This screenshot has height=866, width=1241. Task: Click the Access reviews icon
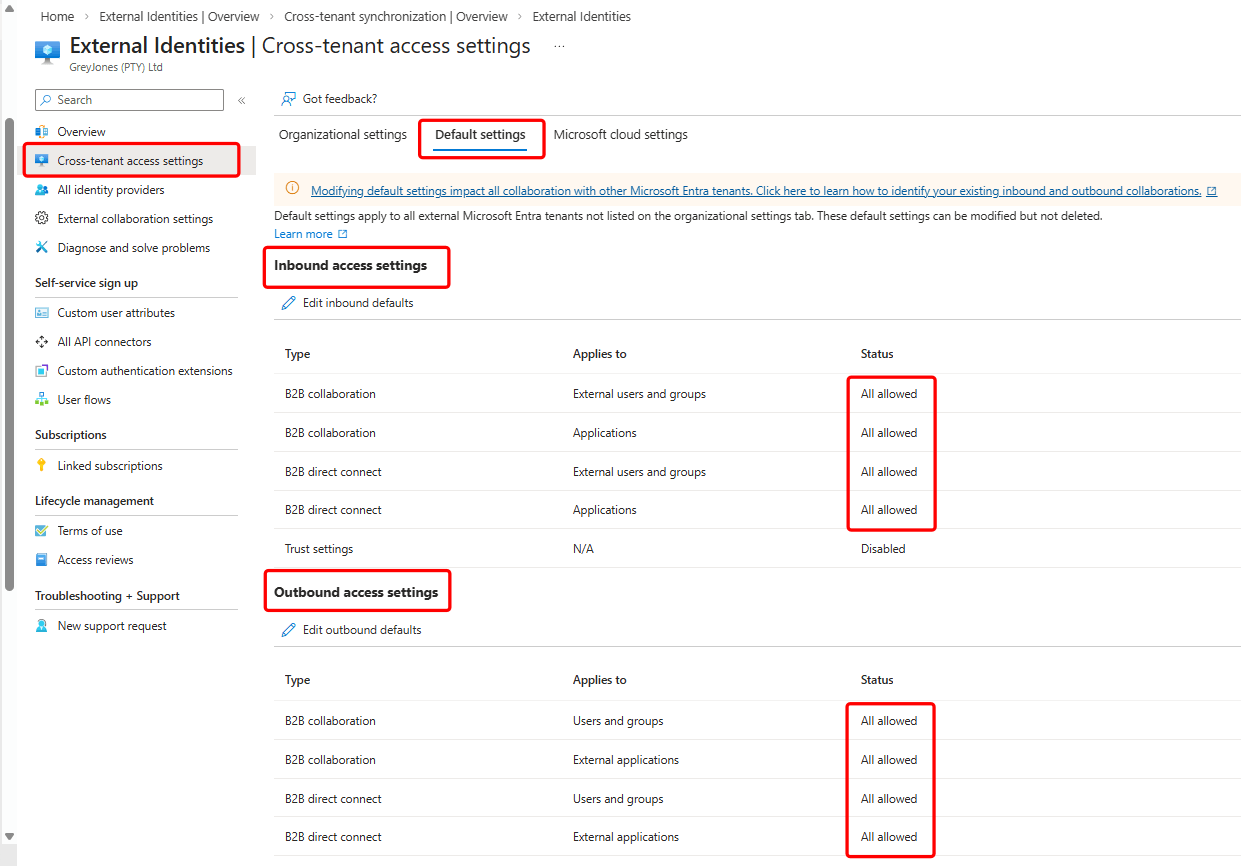[x=42, y=560]
